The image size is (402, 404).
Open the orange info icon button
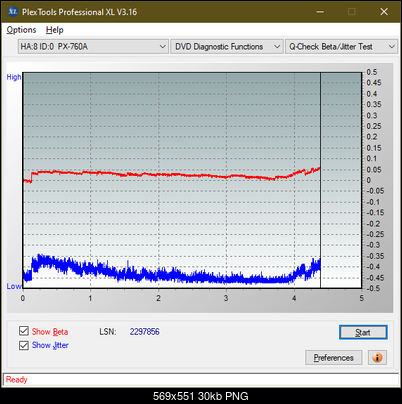tap(377, 358)
